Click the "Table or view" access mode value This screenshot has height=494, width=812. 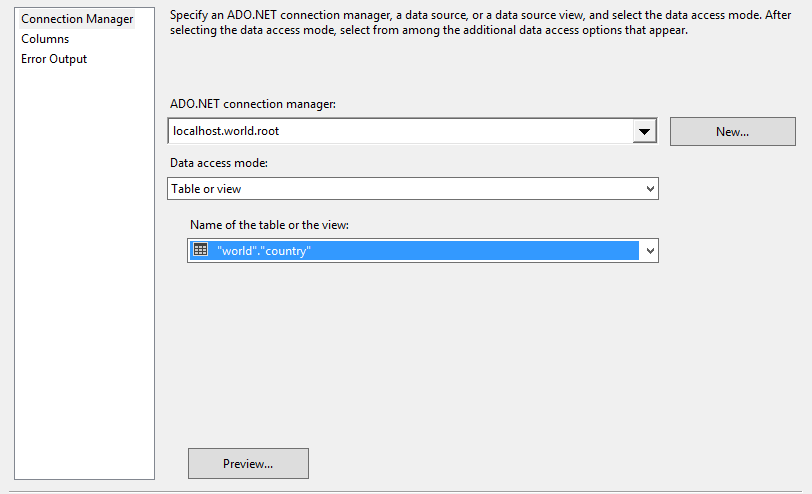coord(206,188)
